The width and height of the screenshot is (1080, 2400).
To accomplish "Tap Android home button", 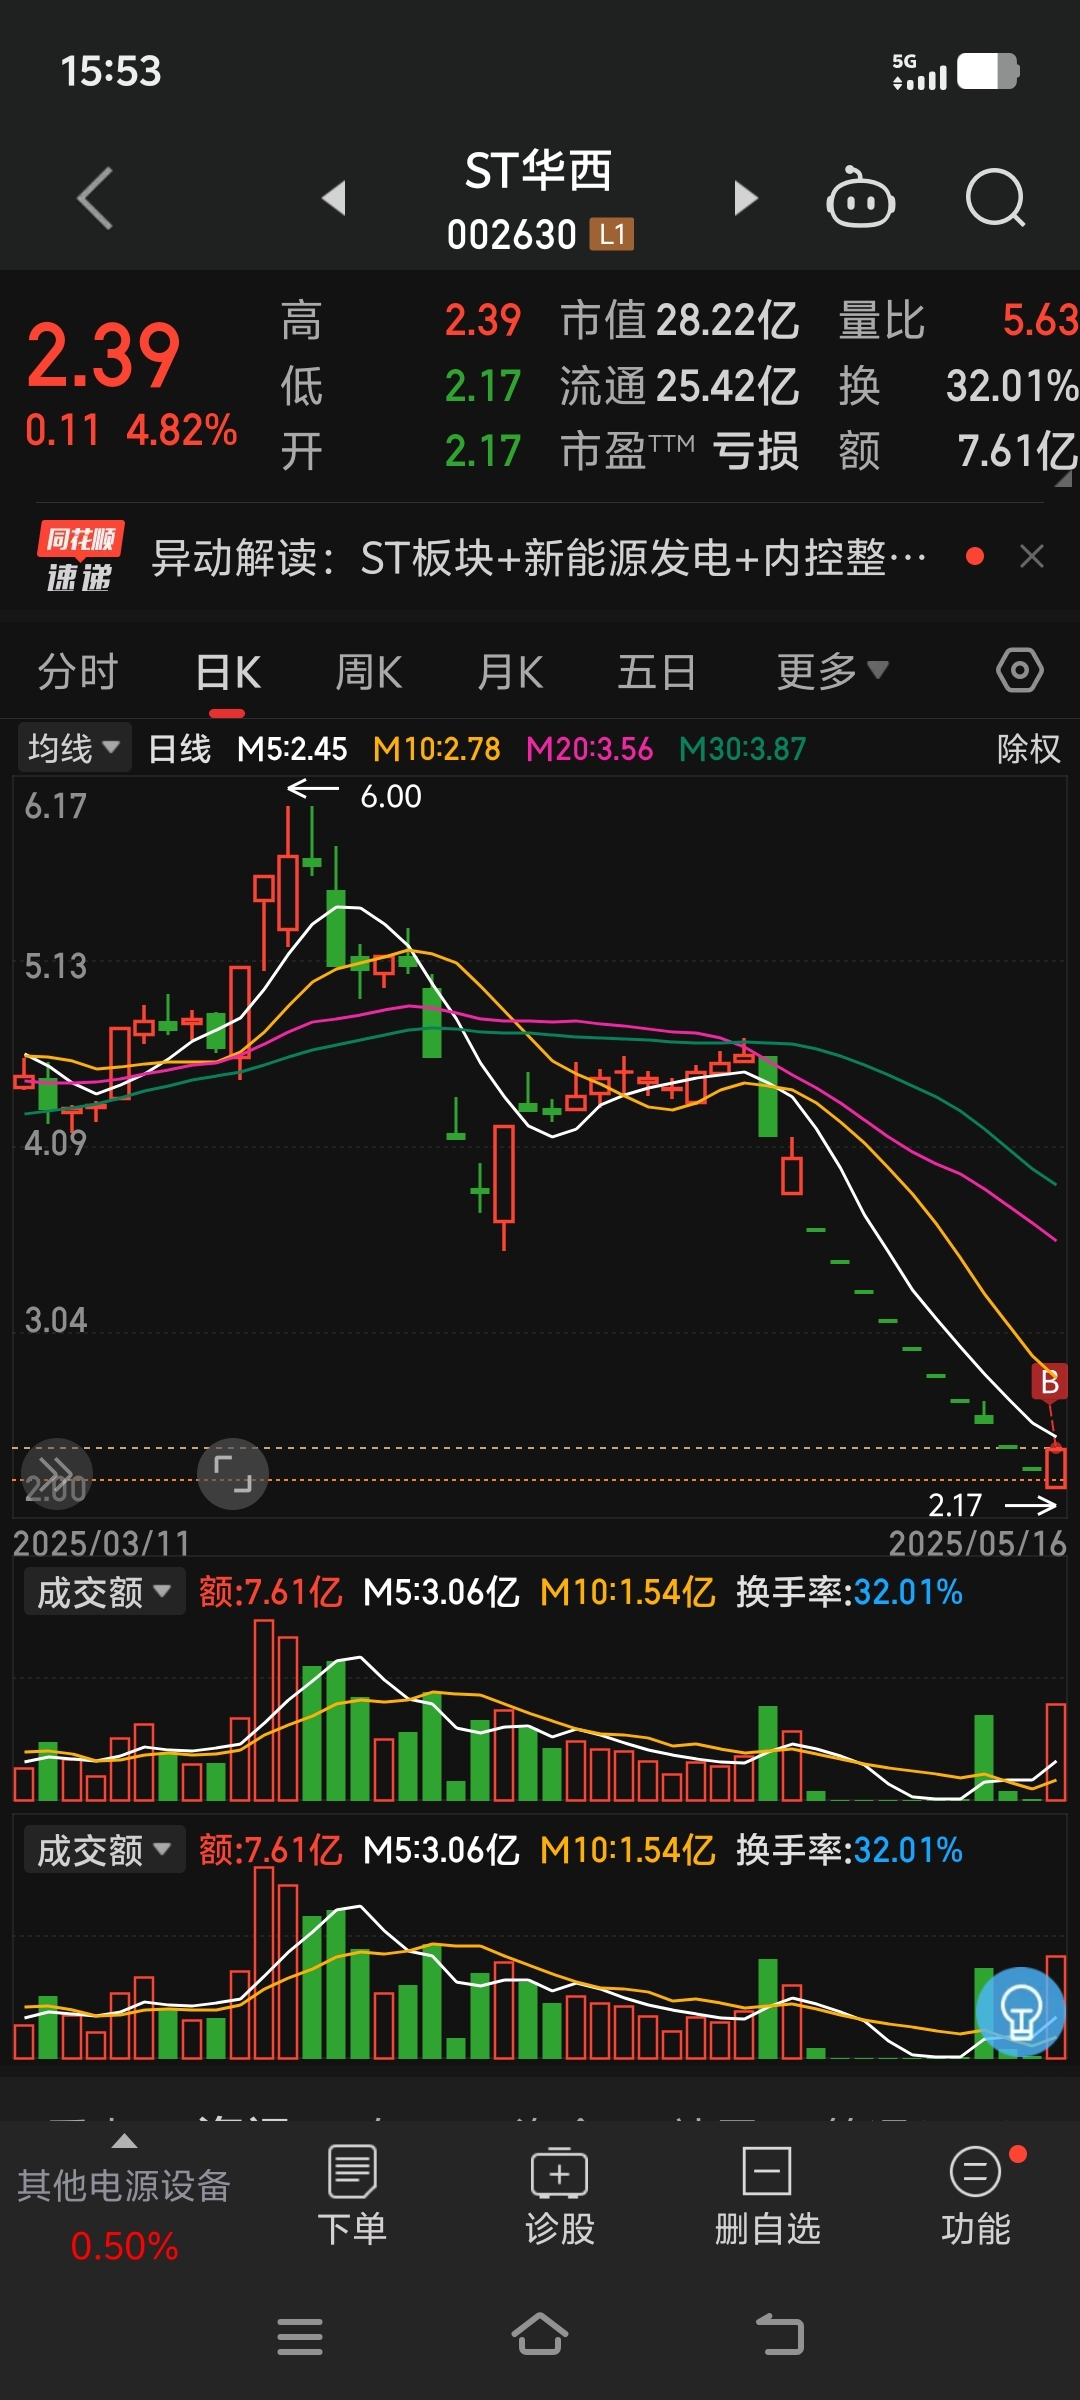I will [540, 2335].
